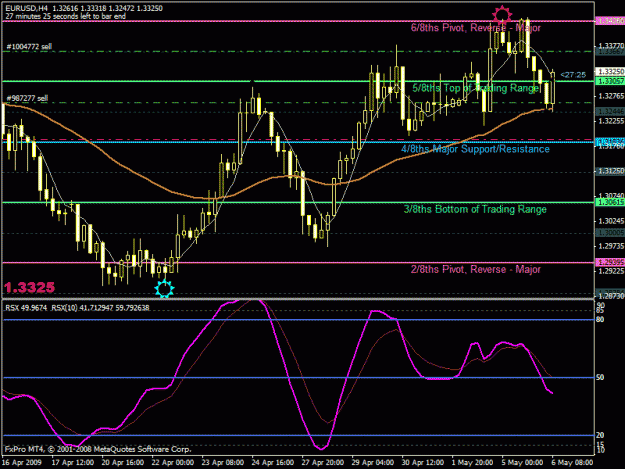Select the '5/8ths Top of Trading Range' label
This screenshot has width=625, height=469.
pyautogui.click(x=476, y=88)
